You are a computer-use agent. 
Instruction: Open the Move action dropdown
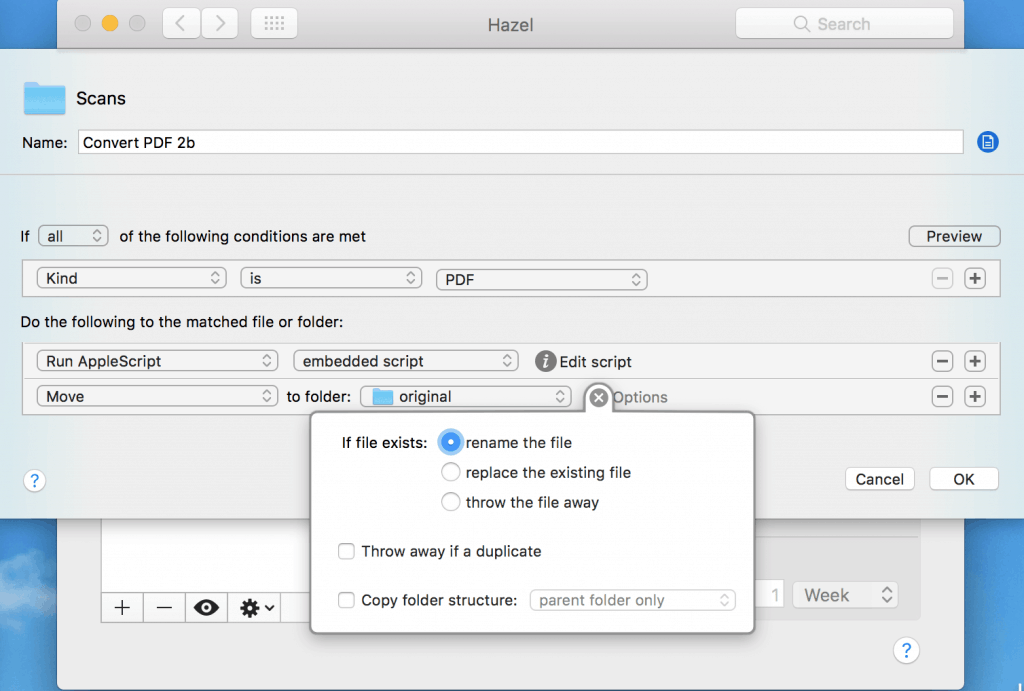click(157, 396)
